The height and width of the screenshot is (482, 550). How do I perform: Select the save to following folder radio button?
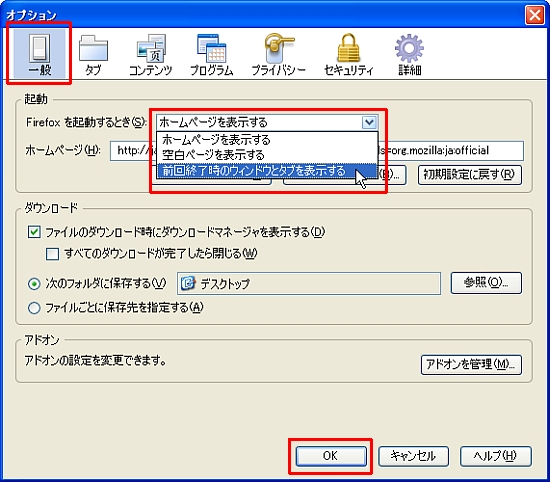click(34, 283)
